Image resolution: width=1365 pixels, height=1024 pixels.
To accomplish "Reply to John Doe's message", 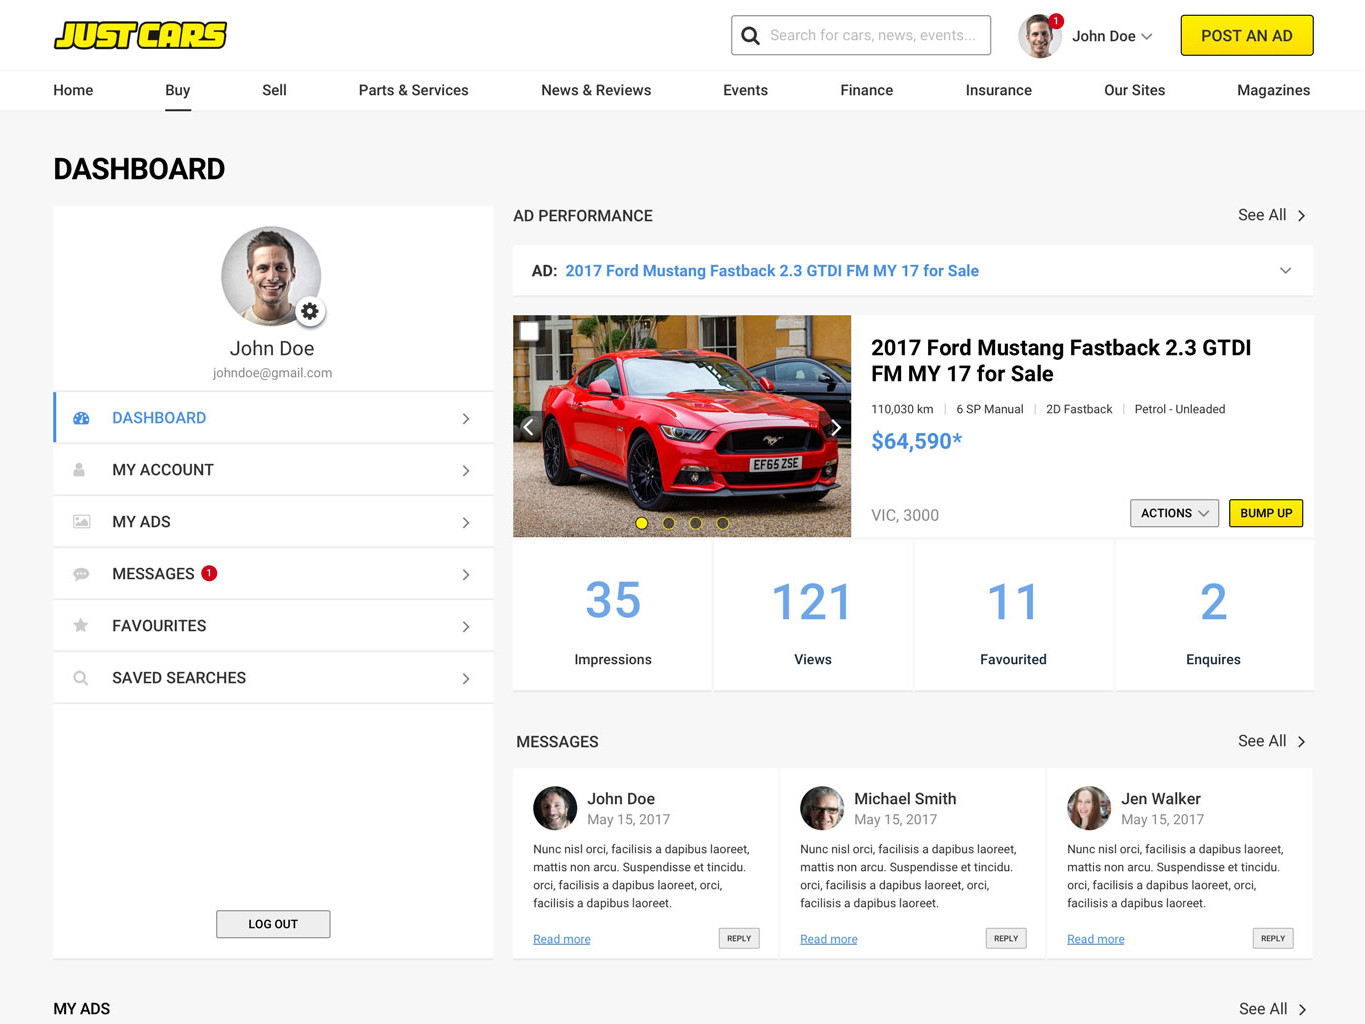I will tap(739, 938).
